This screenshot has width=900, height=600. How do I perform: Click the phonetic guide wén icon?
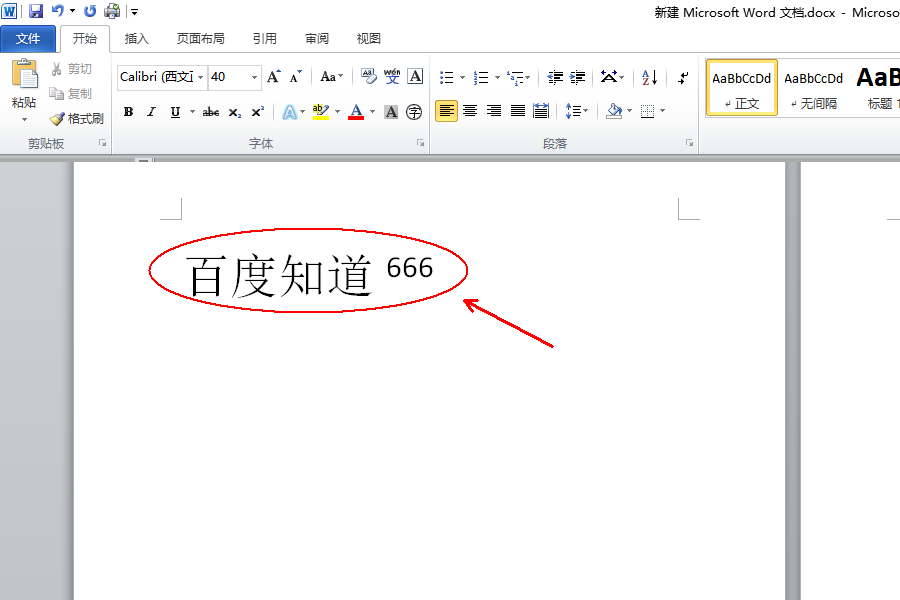click(392, 76)
